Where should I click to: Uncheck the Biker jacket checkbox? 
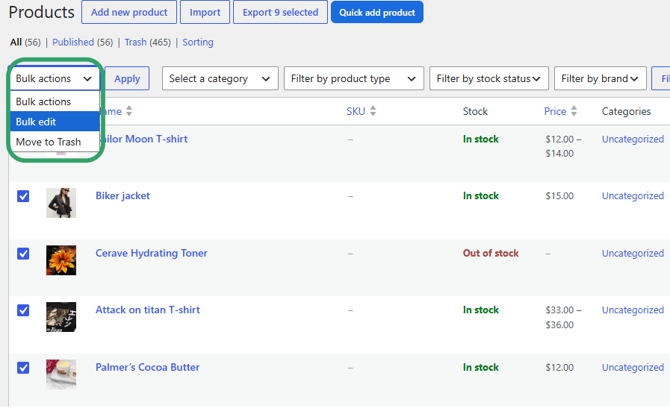(23, 196)
